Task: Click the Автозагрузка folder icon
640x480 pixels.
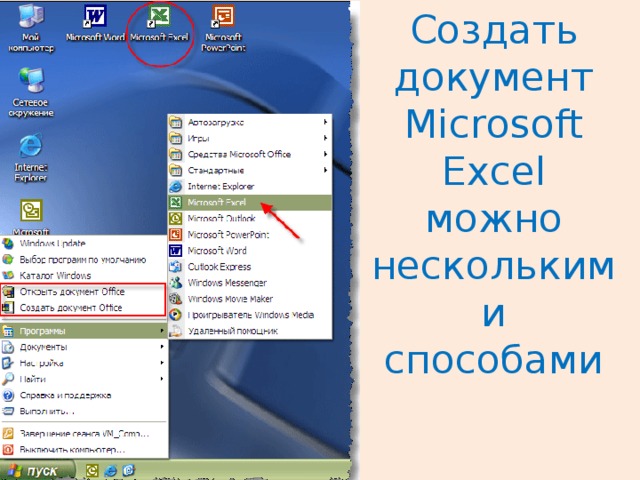Action: pyautogui.click(x=176, y=122)
